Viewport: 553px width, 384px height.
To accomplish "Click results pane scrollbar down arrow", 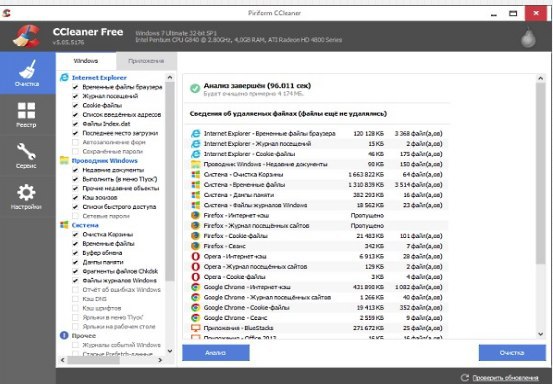I will click(541, 334).
